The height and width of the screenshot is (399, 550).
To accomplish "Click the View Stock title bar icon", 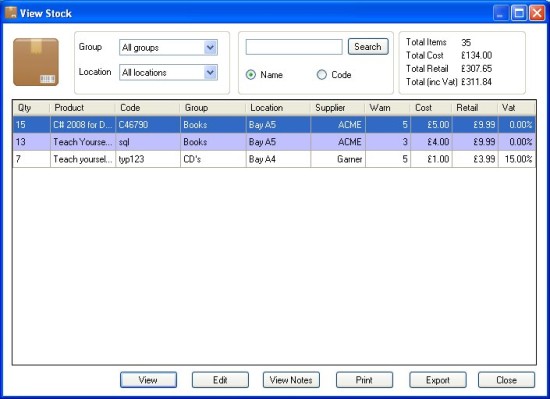I will [11, 13].
